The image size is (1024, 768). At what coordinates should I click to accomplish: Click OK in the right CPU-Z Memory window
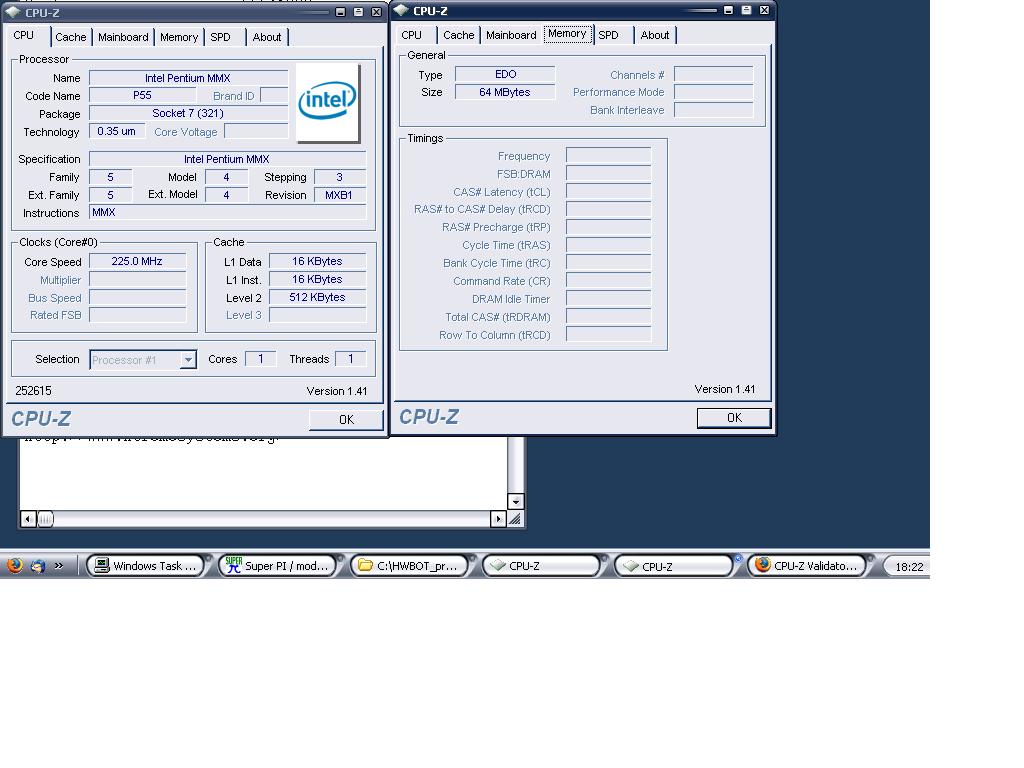734,417
